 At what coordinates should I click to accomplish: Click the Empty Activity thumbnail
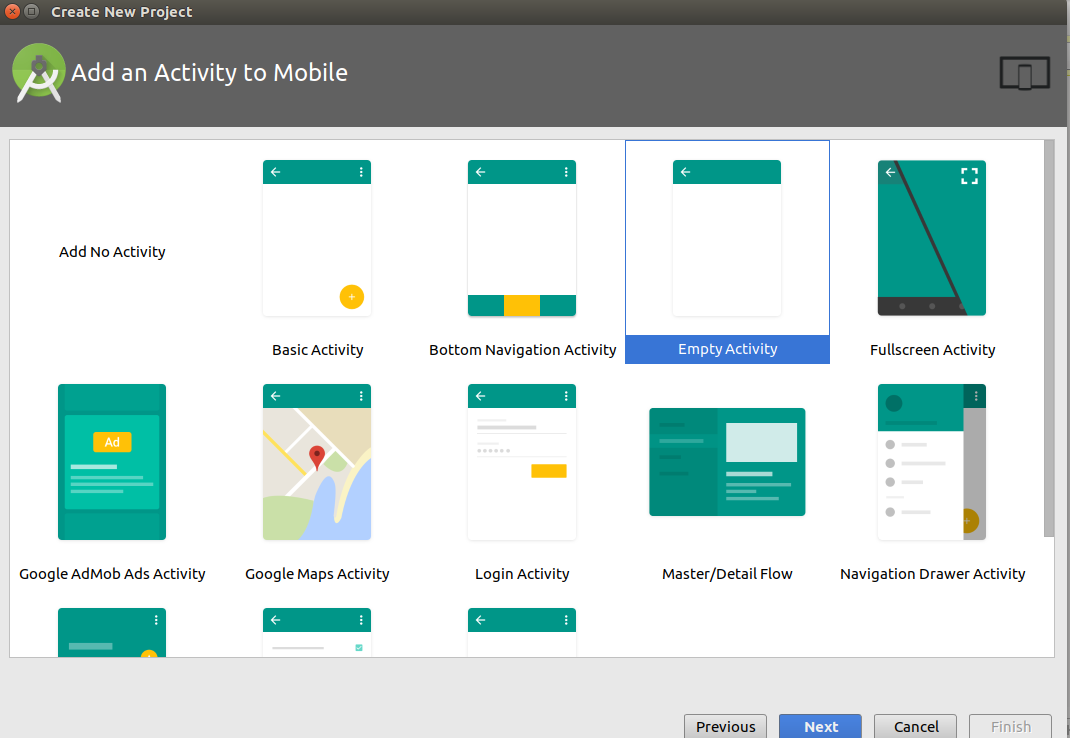point(727,238)
